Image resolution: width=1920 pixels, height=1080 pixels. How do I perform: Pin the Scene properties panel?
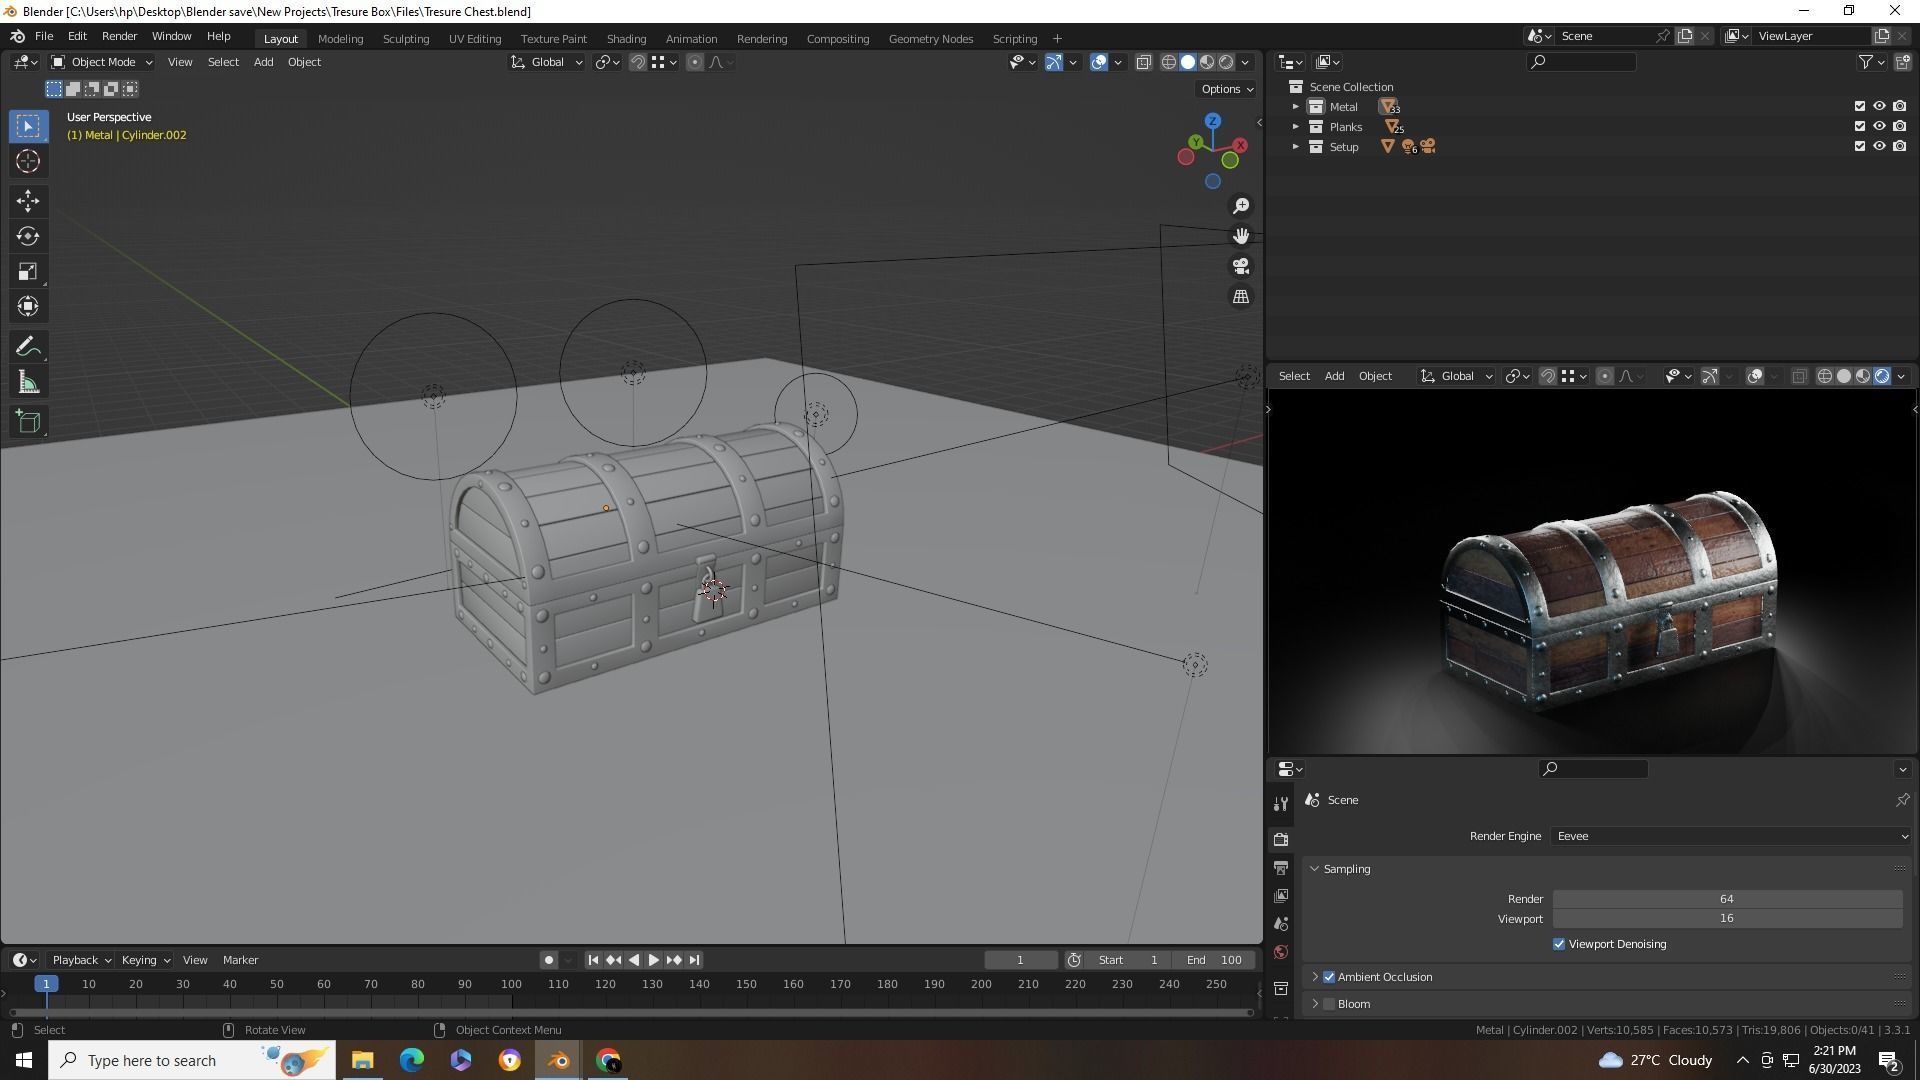pos(1902,800)
